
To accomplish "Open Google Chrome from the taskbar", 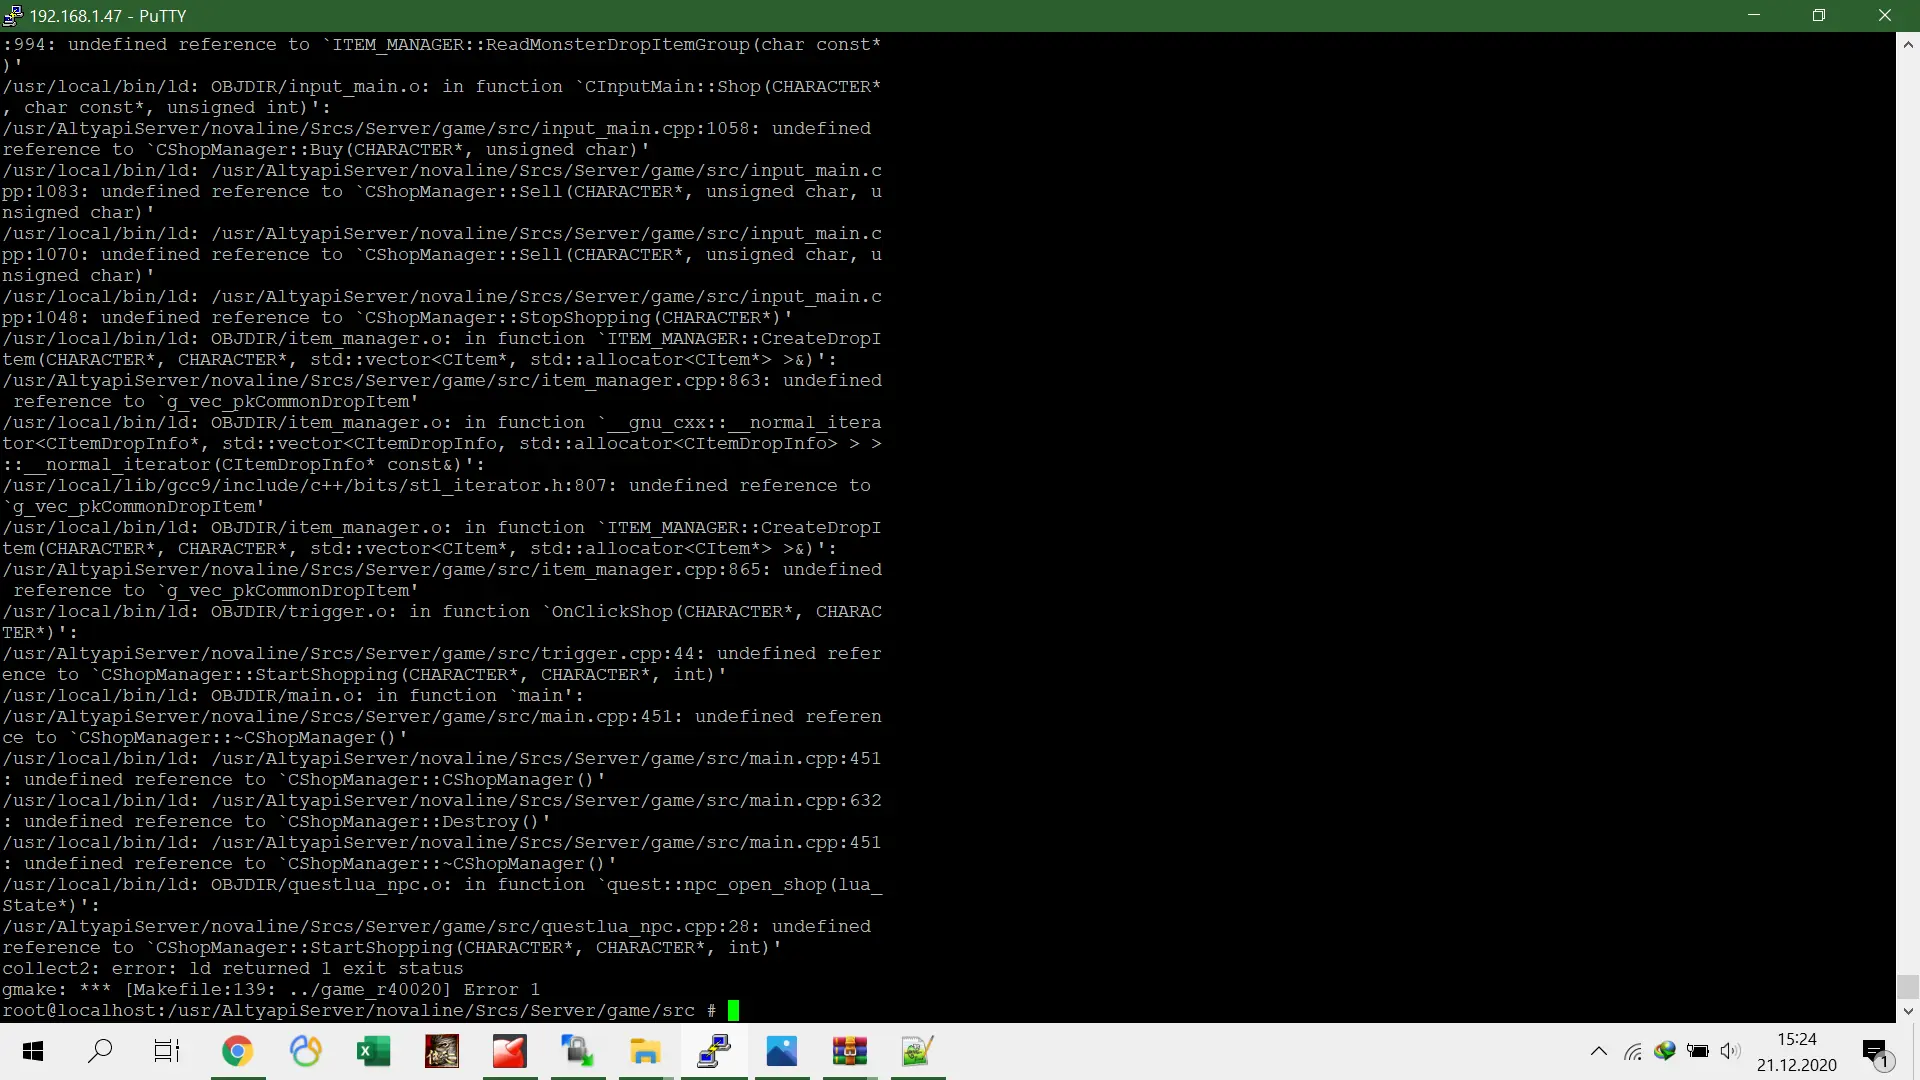I will point(238,1051).
